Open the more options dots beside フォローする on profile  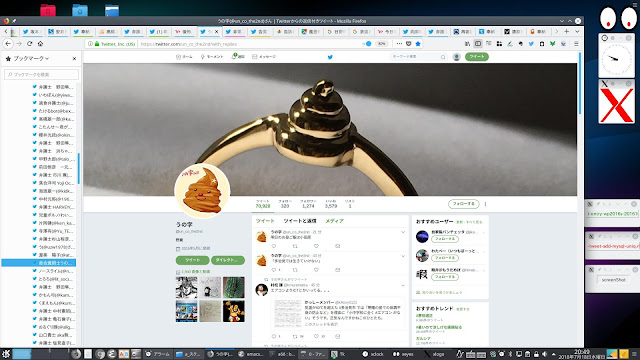485,204
